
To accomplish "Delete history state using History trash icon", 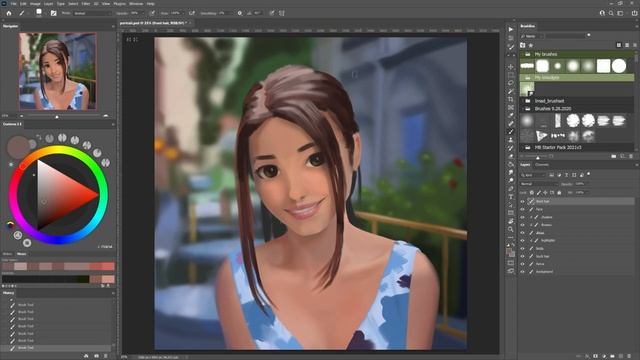I will 106,356.
